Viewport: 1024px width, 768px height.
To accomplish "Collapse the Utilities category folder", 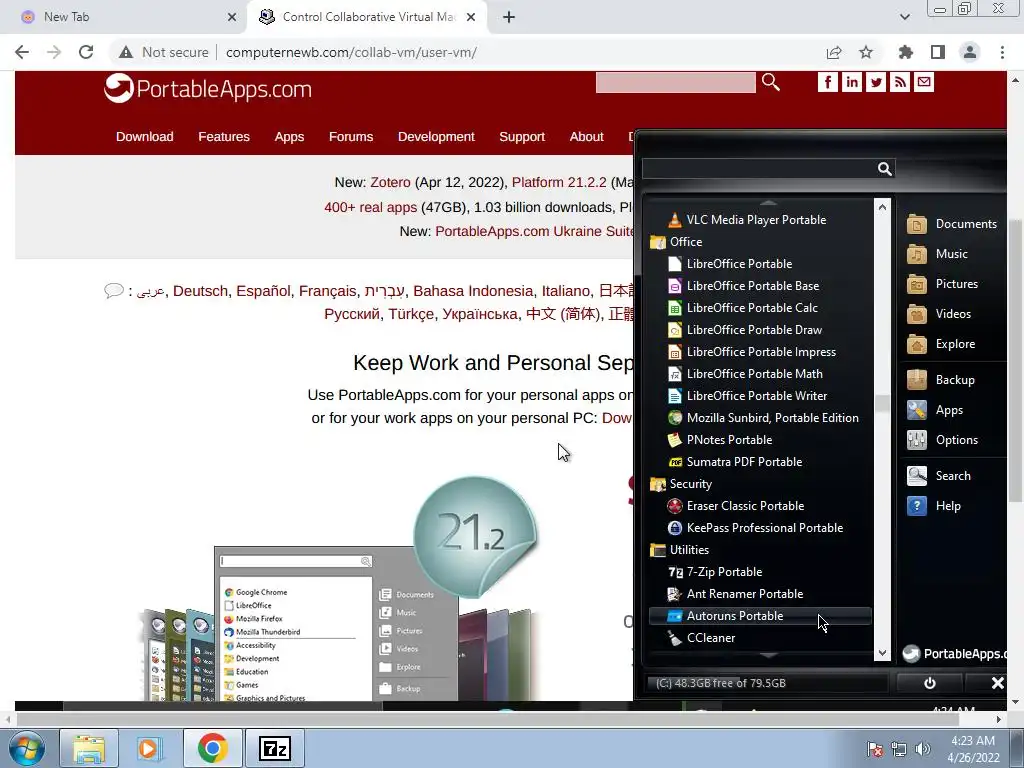I will tap(680, 550).
